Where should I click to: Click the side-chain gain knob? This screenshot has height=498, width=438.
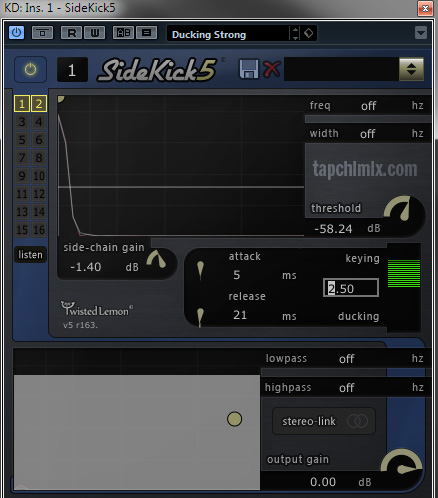(157, 259)
